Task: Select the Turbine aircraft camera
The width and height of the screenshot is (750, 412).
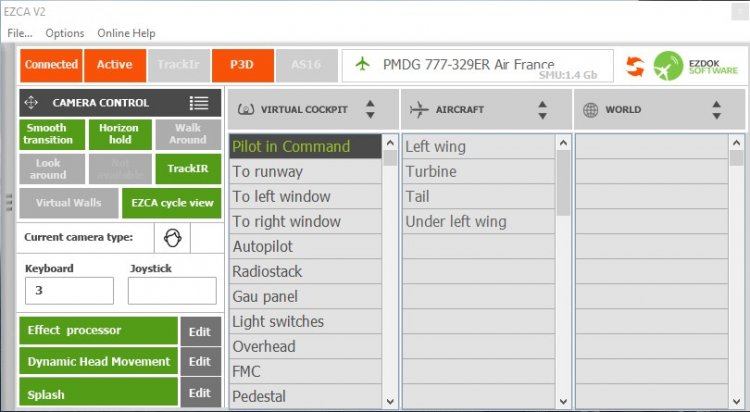Action: click(x=478, y=171)
